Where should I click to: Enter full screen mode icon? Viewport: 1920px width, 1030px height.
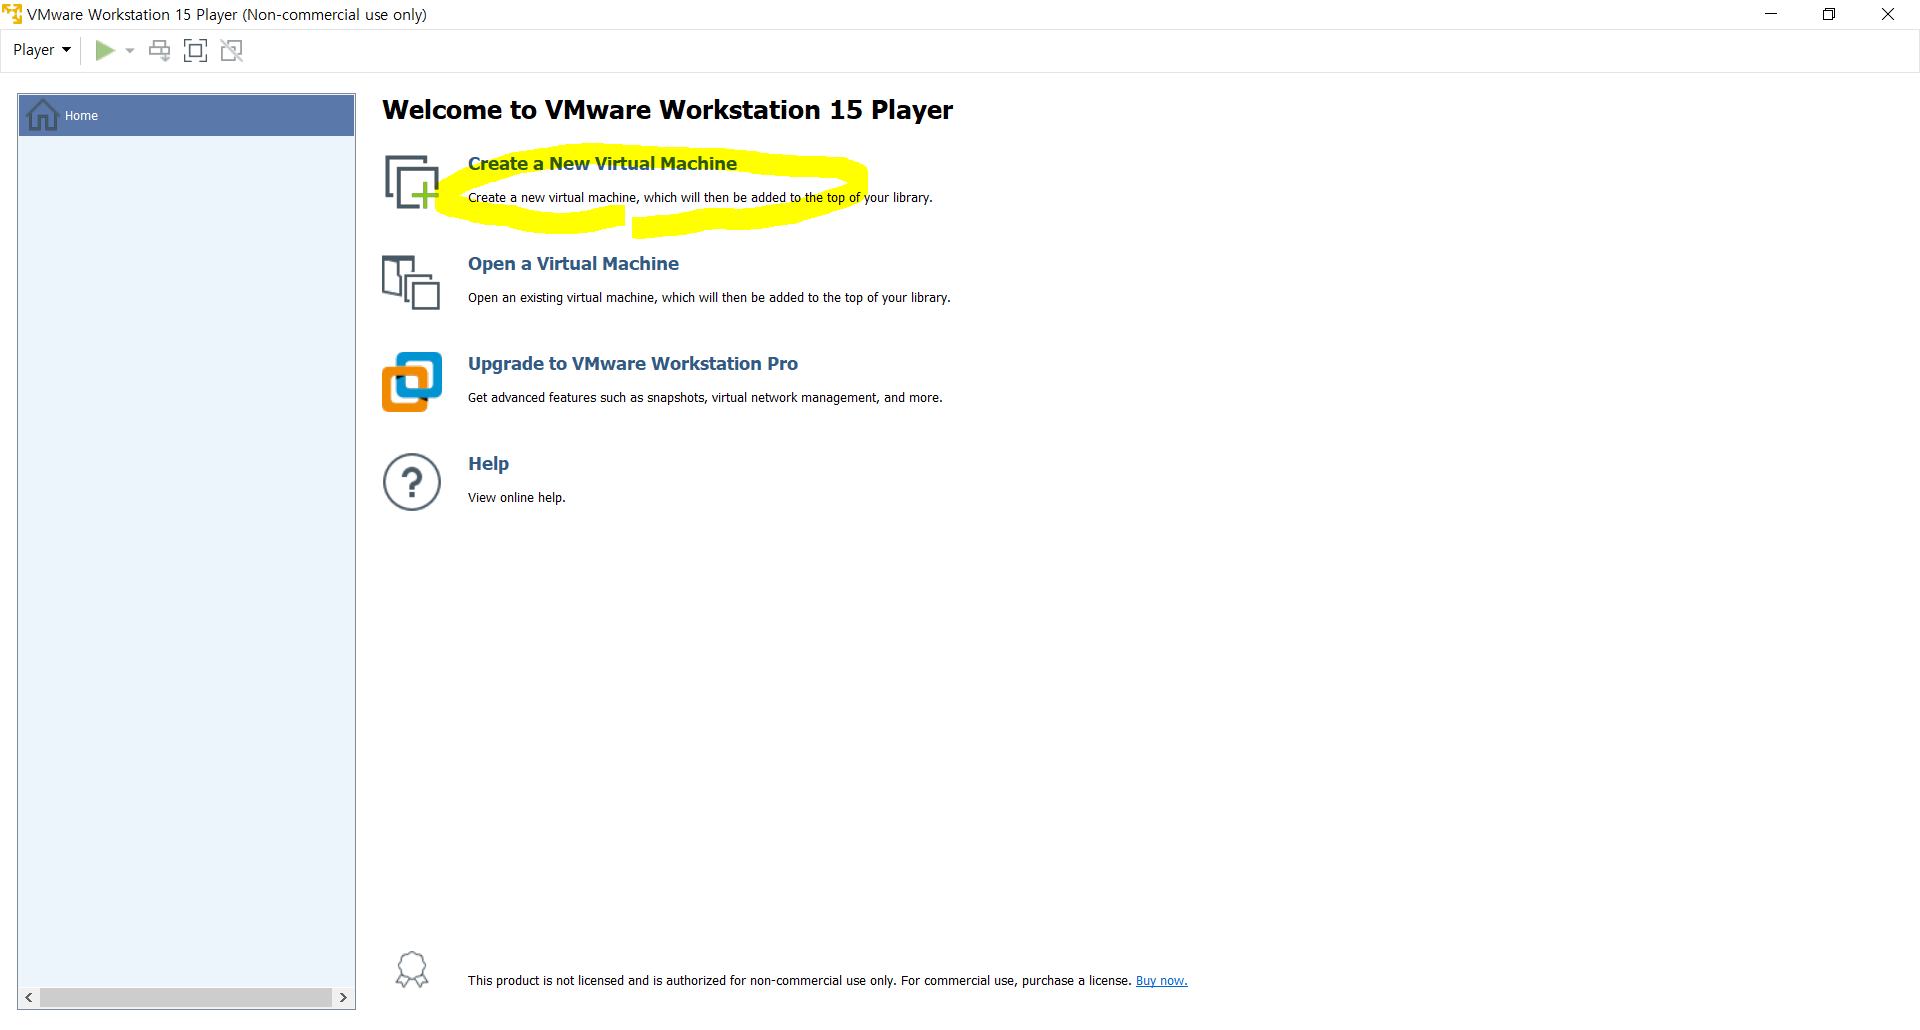tap(196, 50)
